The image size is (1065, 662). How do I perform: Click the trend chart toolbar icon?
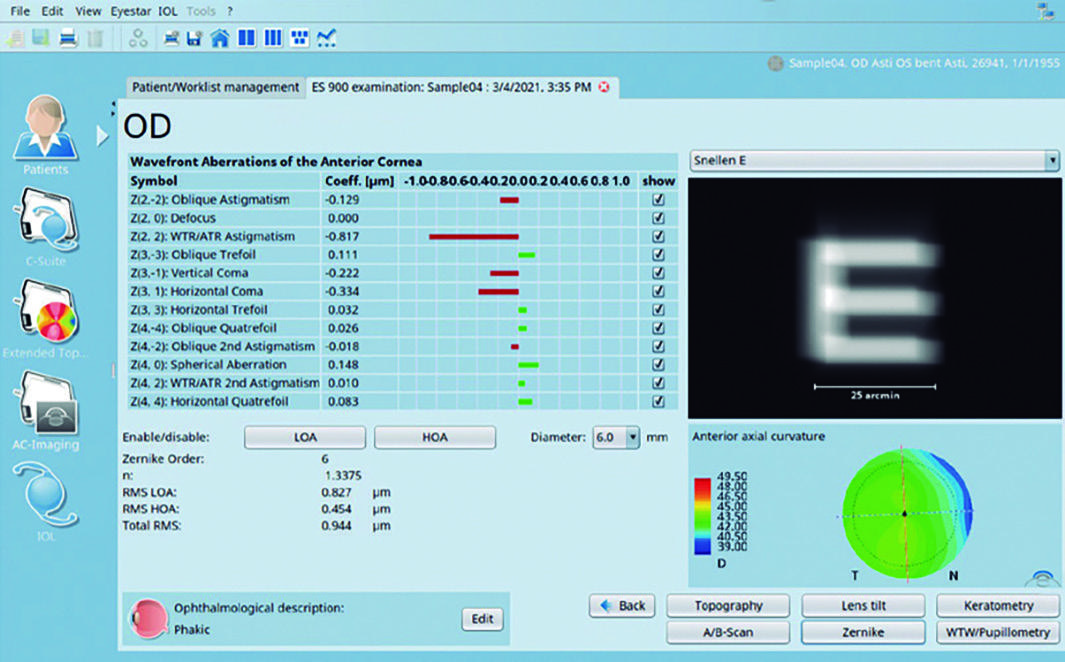(326, 38)
